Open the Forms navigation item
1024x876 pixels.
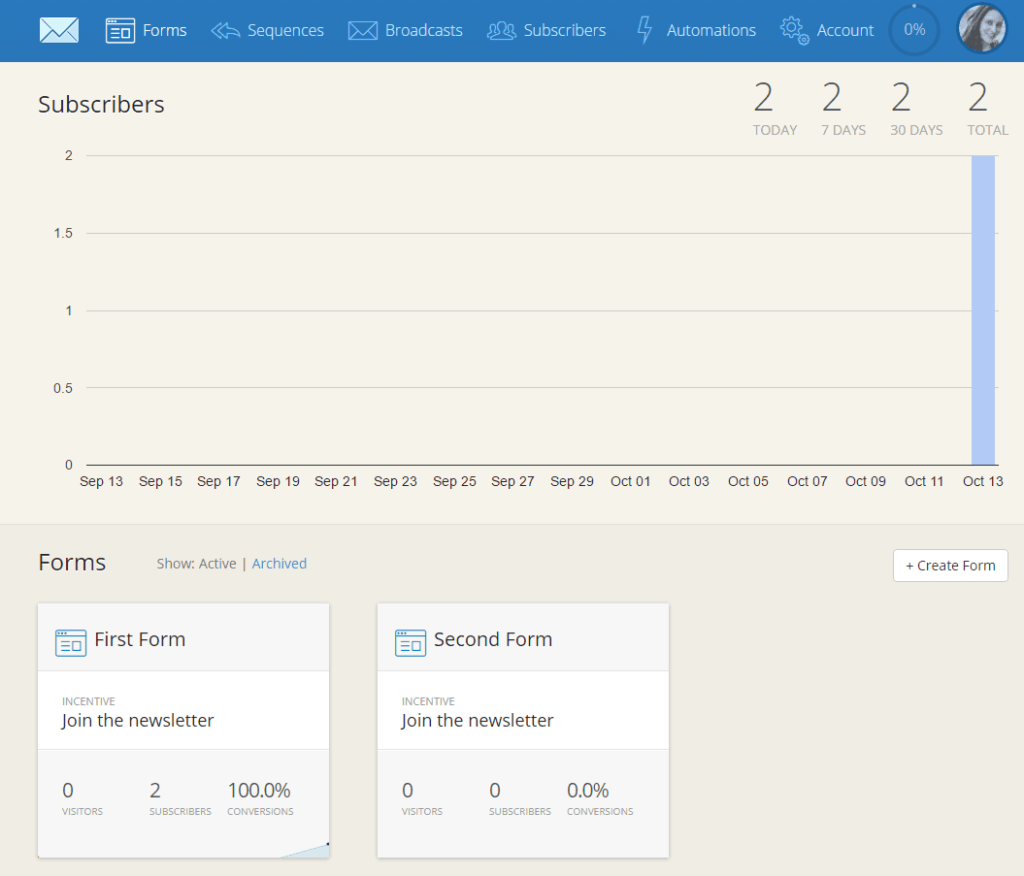165,30
